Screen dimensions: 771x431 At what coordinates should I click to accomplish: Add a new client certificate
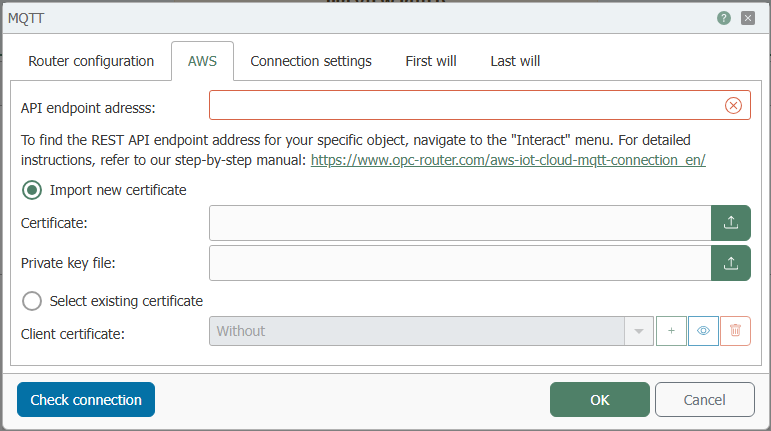[x=671, y=331]
